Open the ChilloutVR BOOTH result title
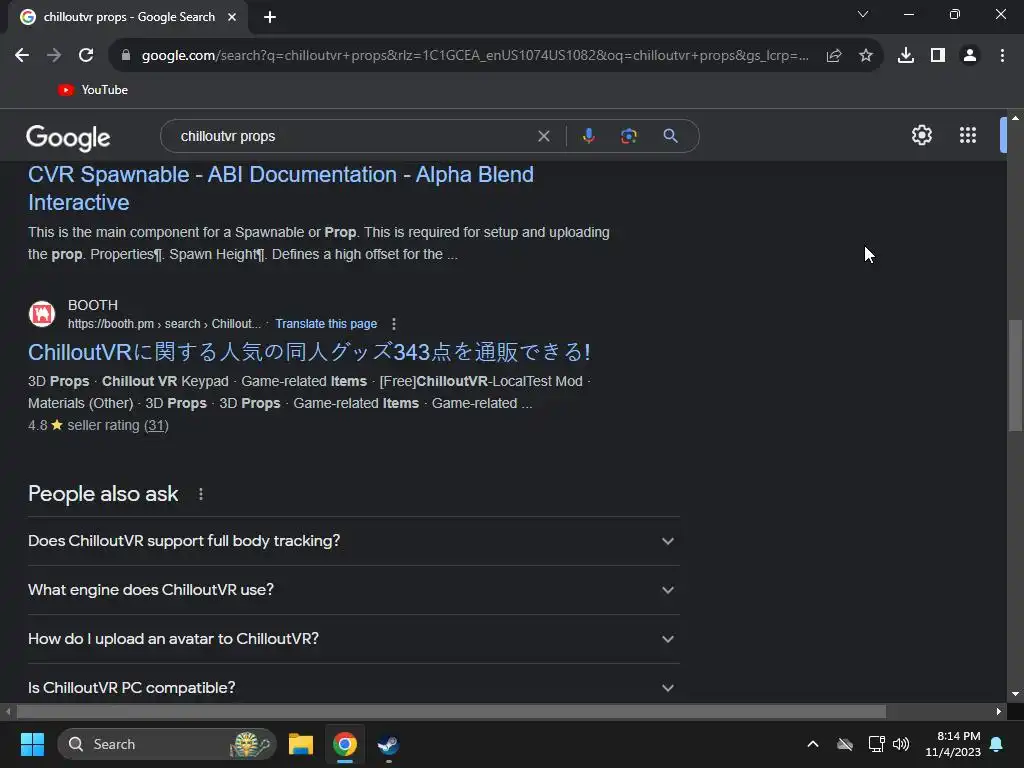 309,352
